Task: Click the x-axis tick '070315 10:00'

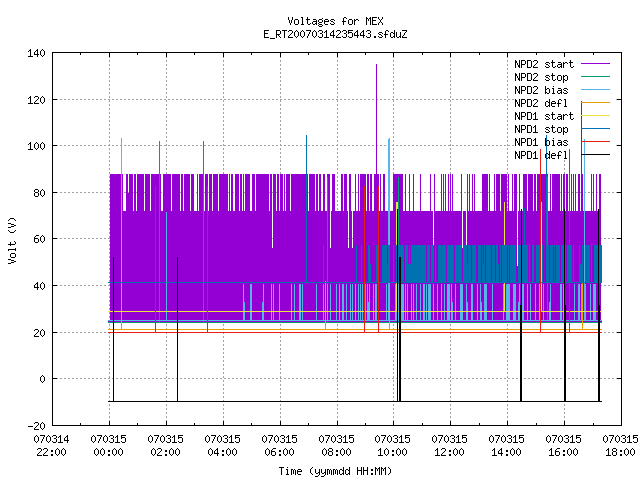Action: [393, 446]
